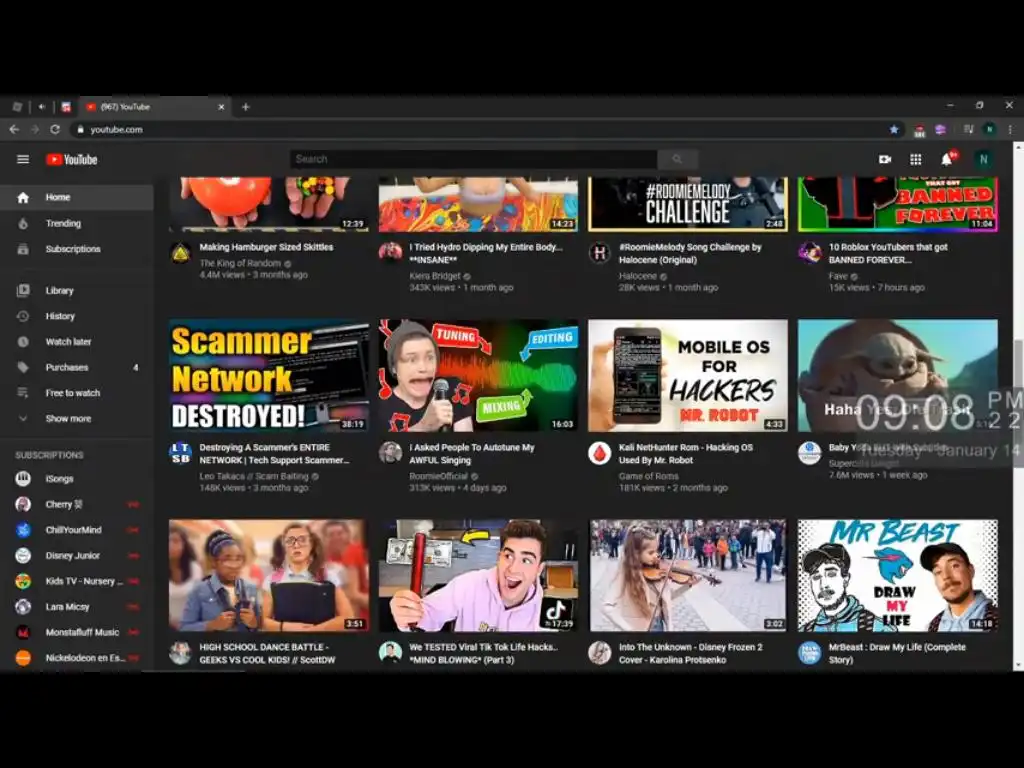Click the YouTube logo
This screenshot has height=768, width=1024.
pos(72,159)
